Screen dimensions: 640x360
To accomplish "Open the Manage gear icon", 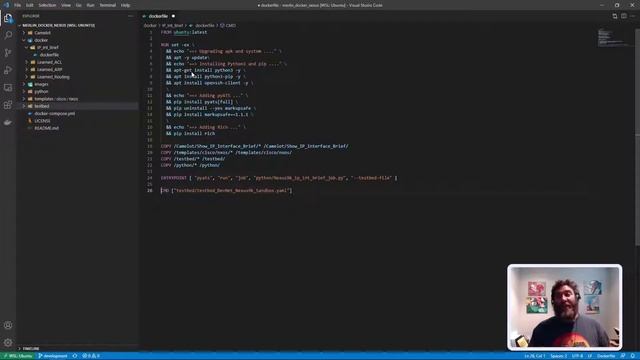I will (8, 342).
